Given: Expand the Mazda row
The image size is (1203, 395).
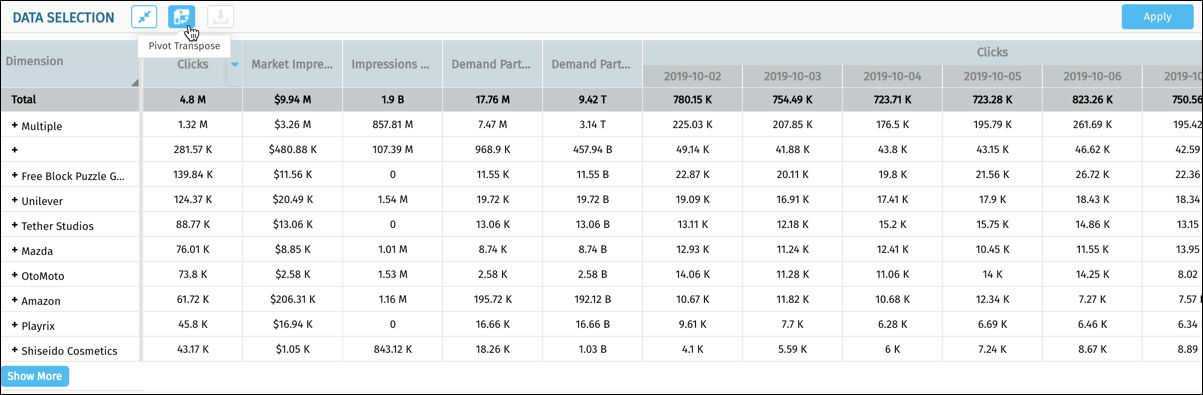Looking at the screenshot, I should click(x=15, y=250).
